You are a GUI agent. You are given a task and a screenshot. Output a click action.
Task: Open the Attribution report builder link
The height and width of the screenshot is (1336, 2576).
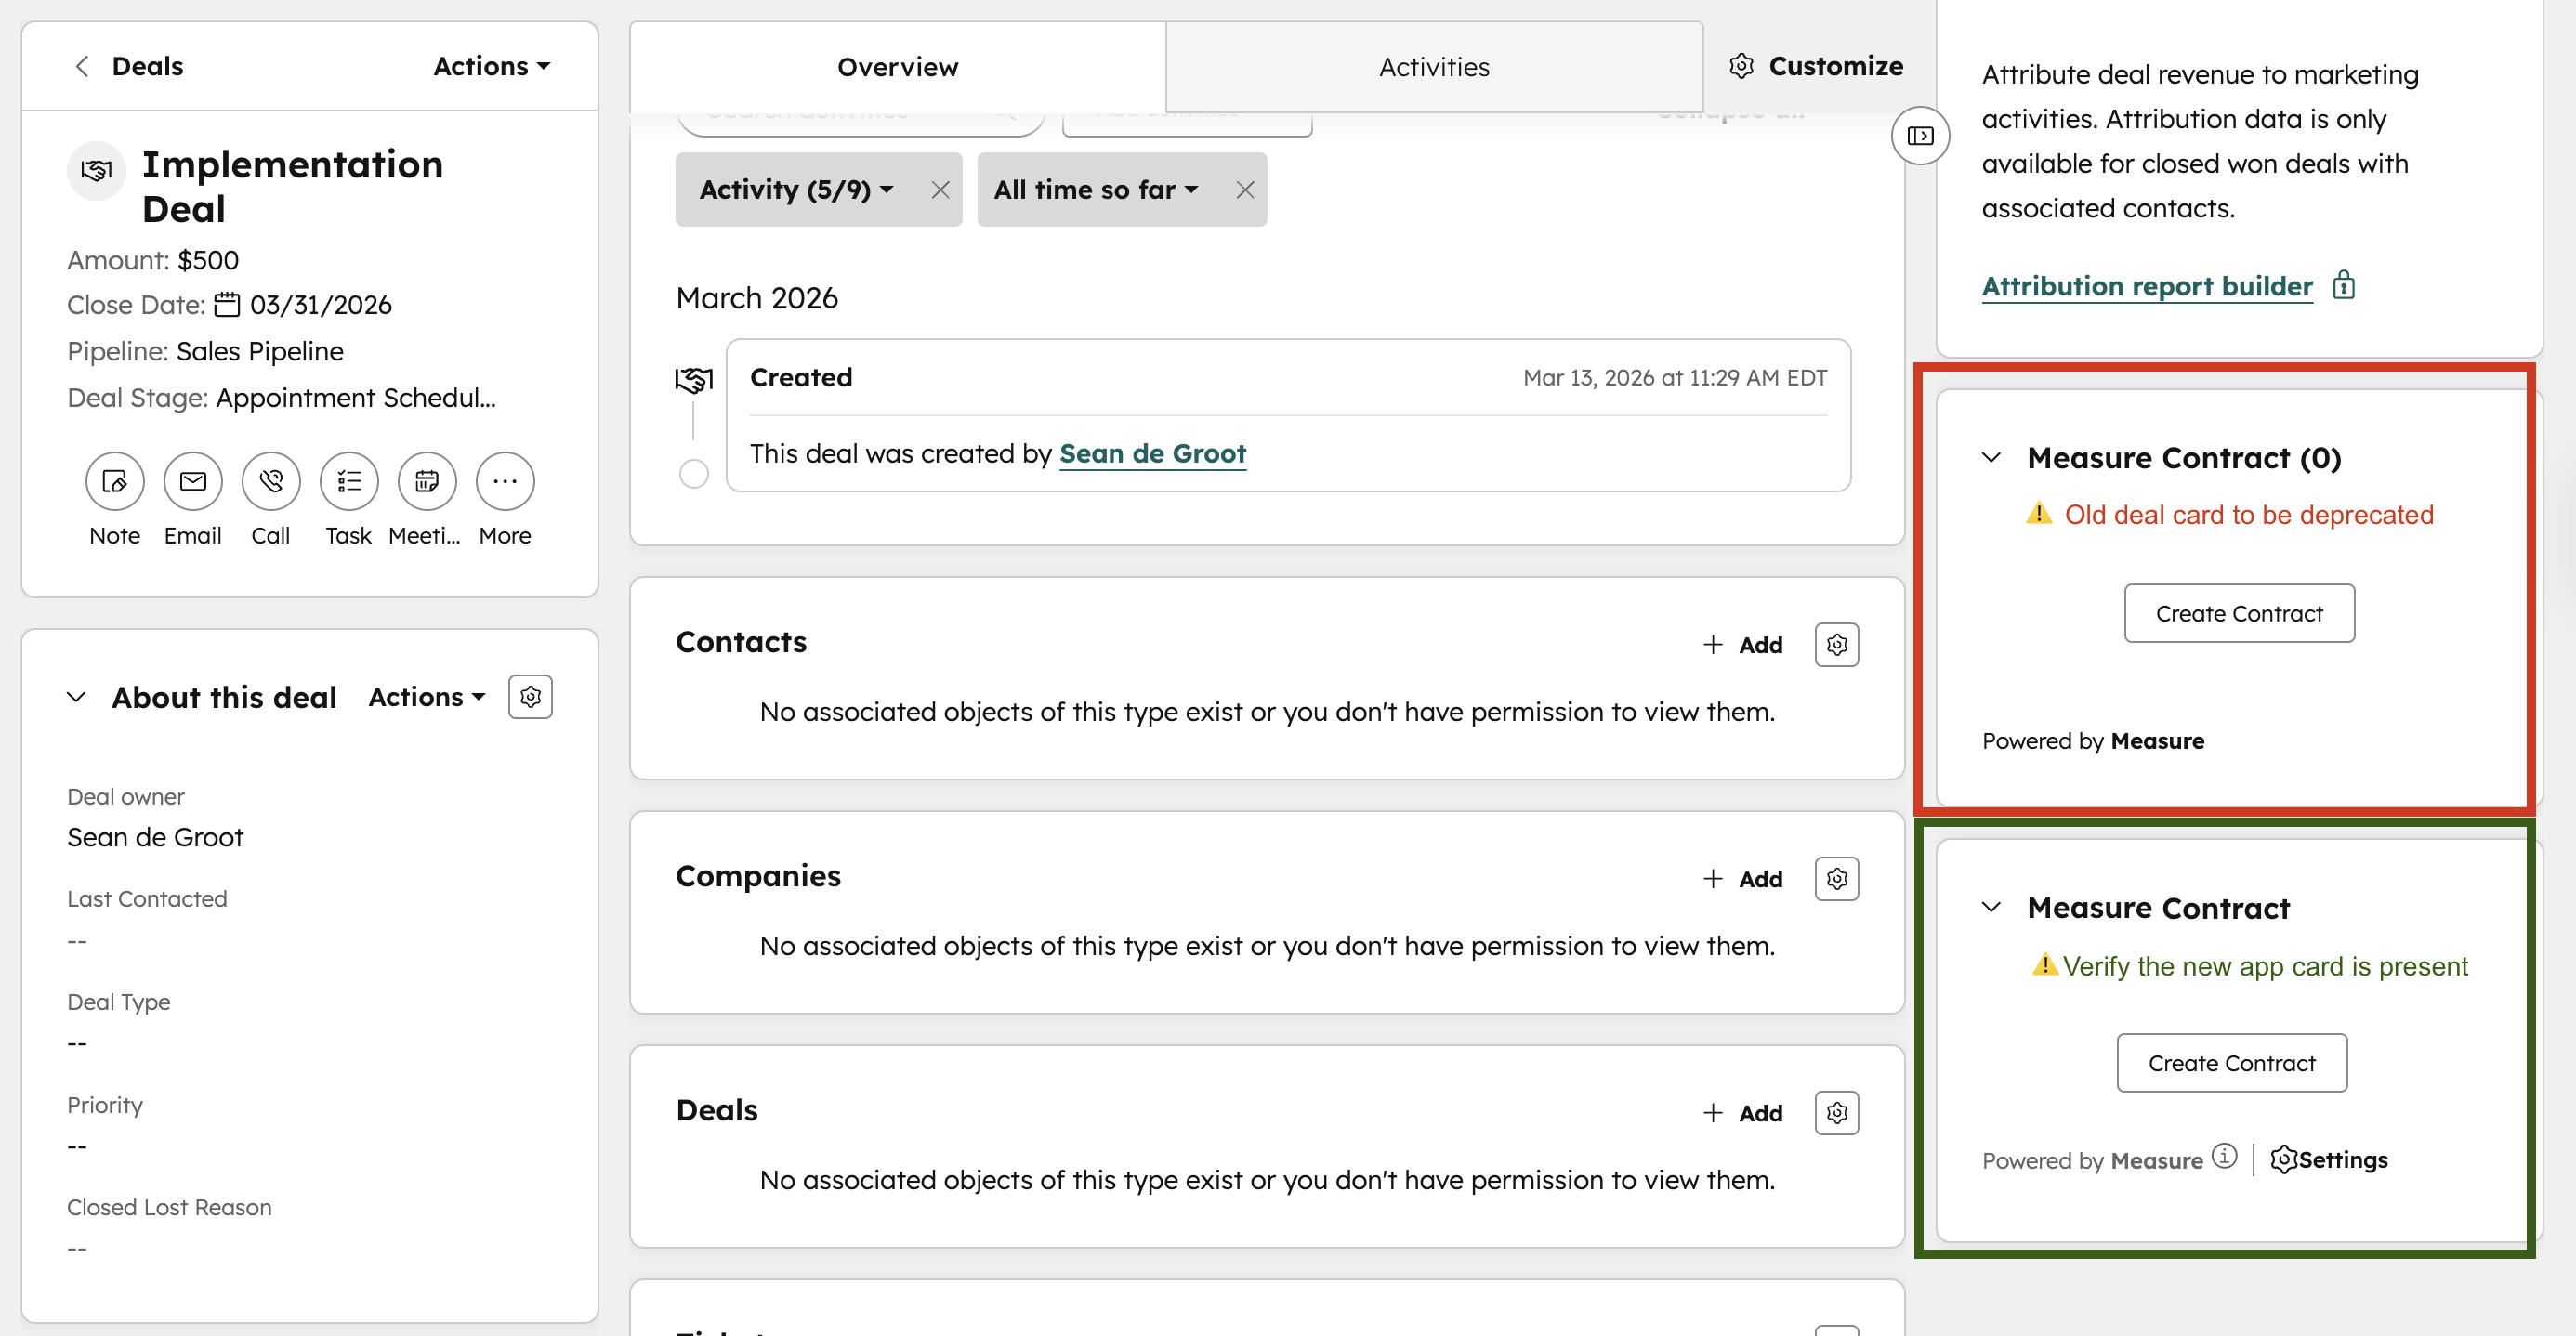[2147, 286]
